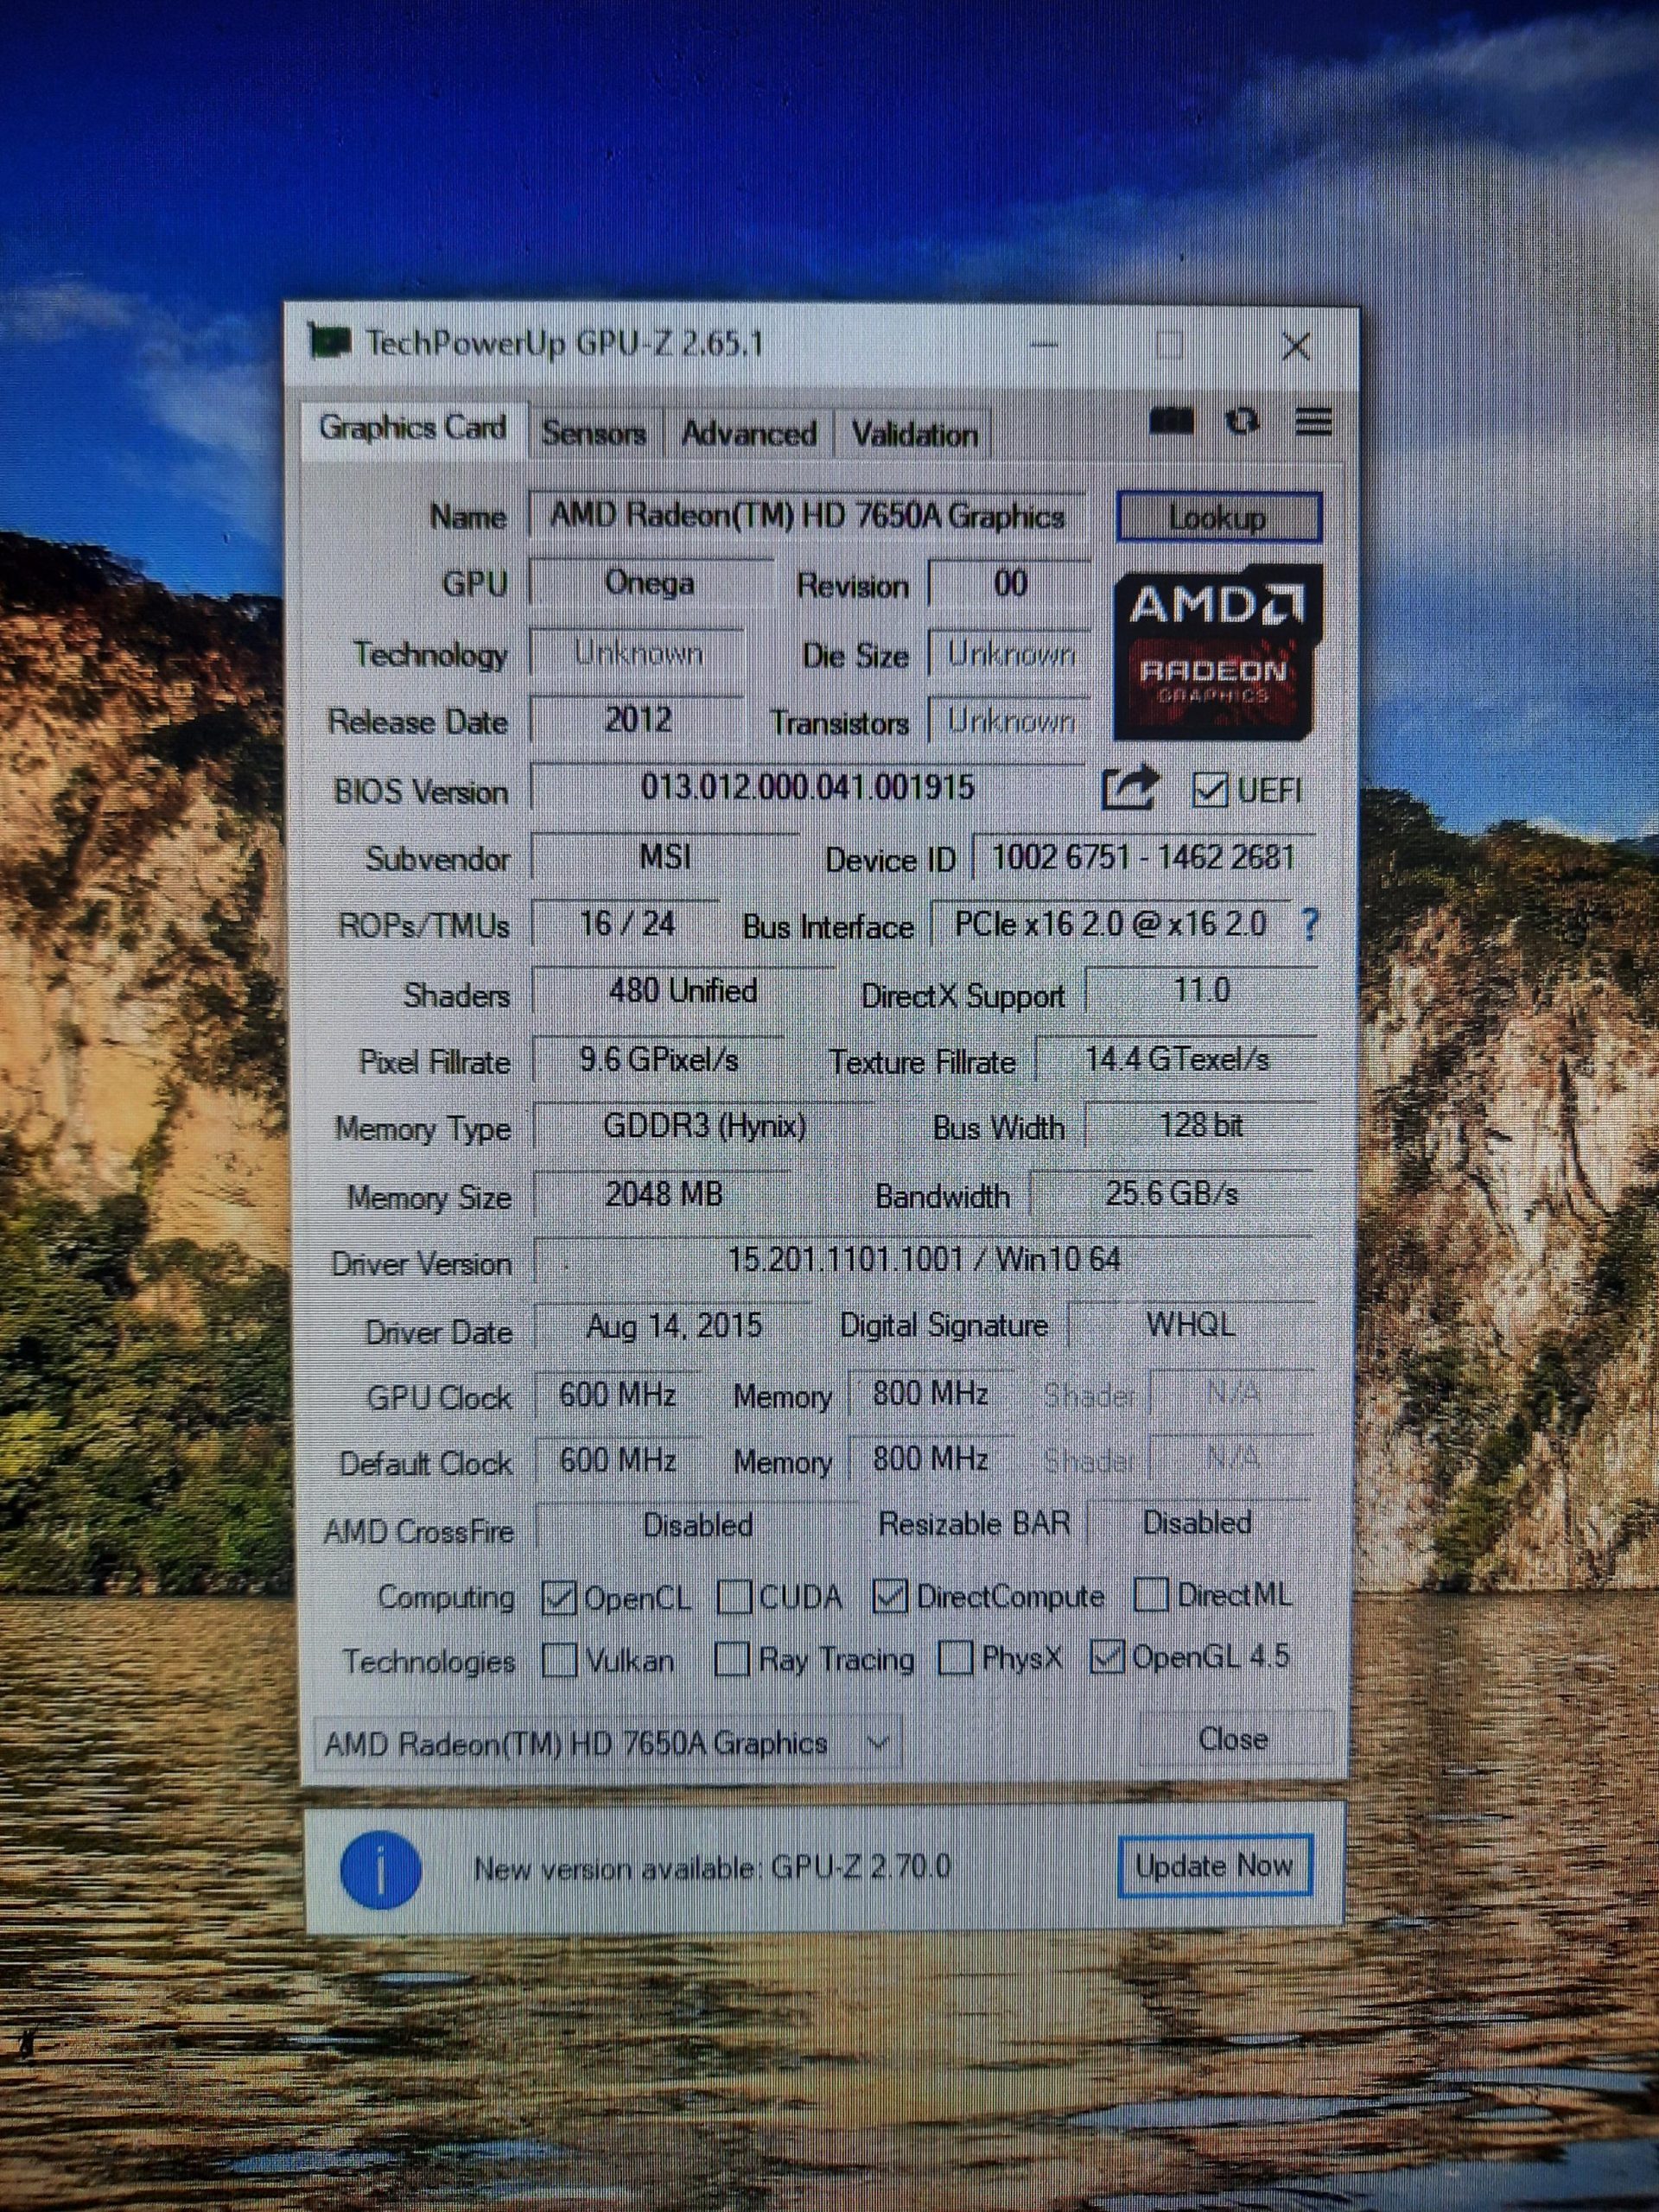Screen dimensions: 1659x2212
Task: Minimize the GPU-Z window
Action: (x=1044, y=346)
